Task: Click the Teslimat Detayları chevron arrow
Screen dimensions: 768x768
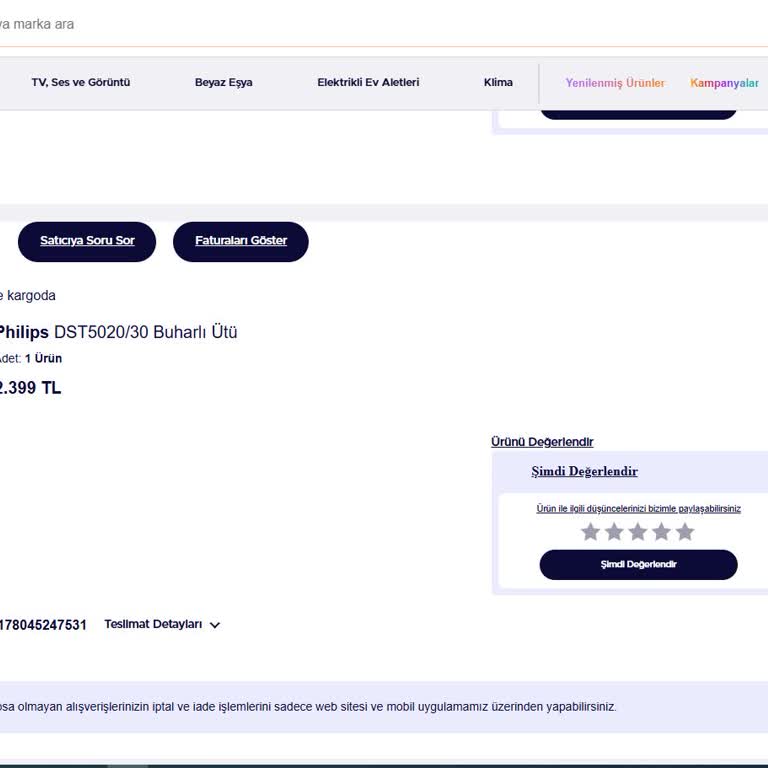Action: click(215, 625)
